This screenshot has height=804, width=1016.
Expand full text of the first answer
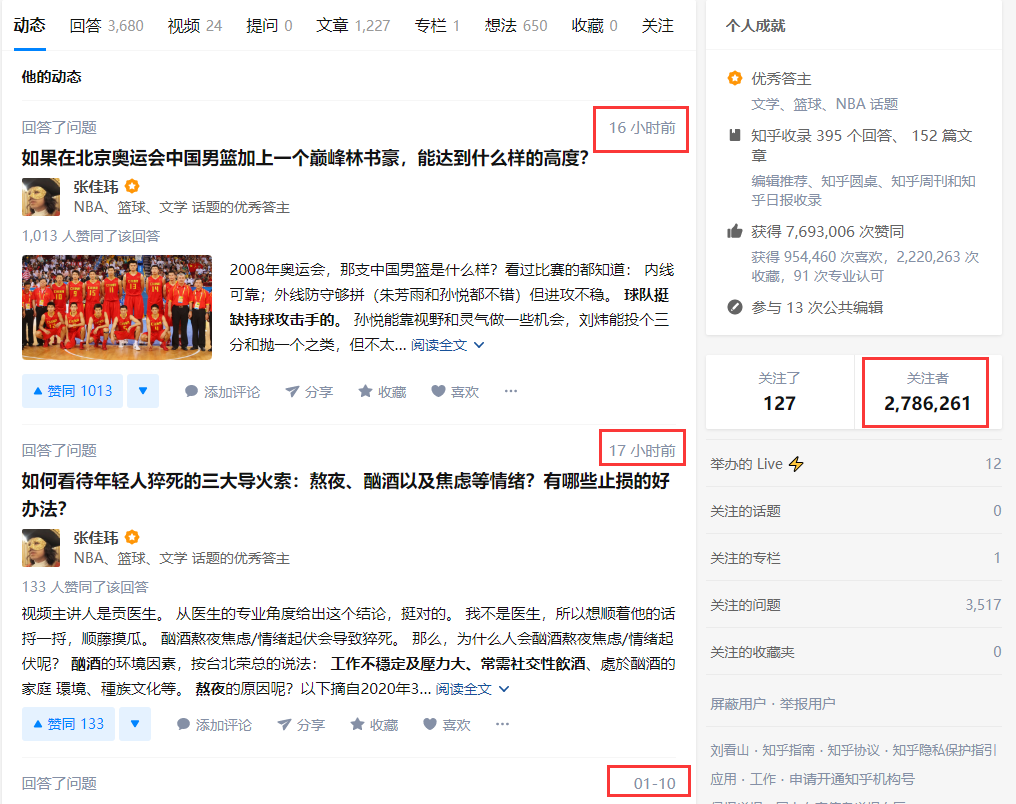coord(447,345)
